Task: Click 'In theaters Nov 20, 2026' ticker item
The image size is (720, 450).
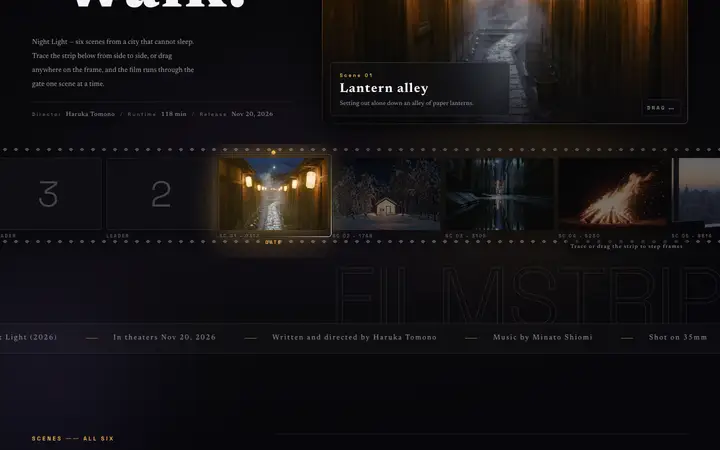Action: (164, 337)
